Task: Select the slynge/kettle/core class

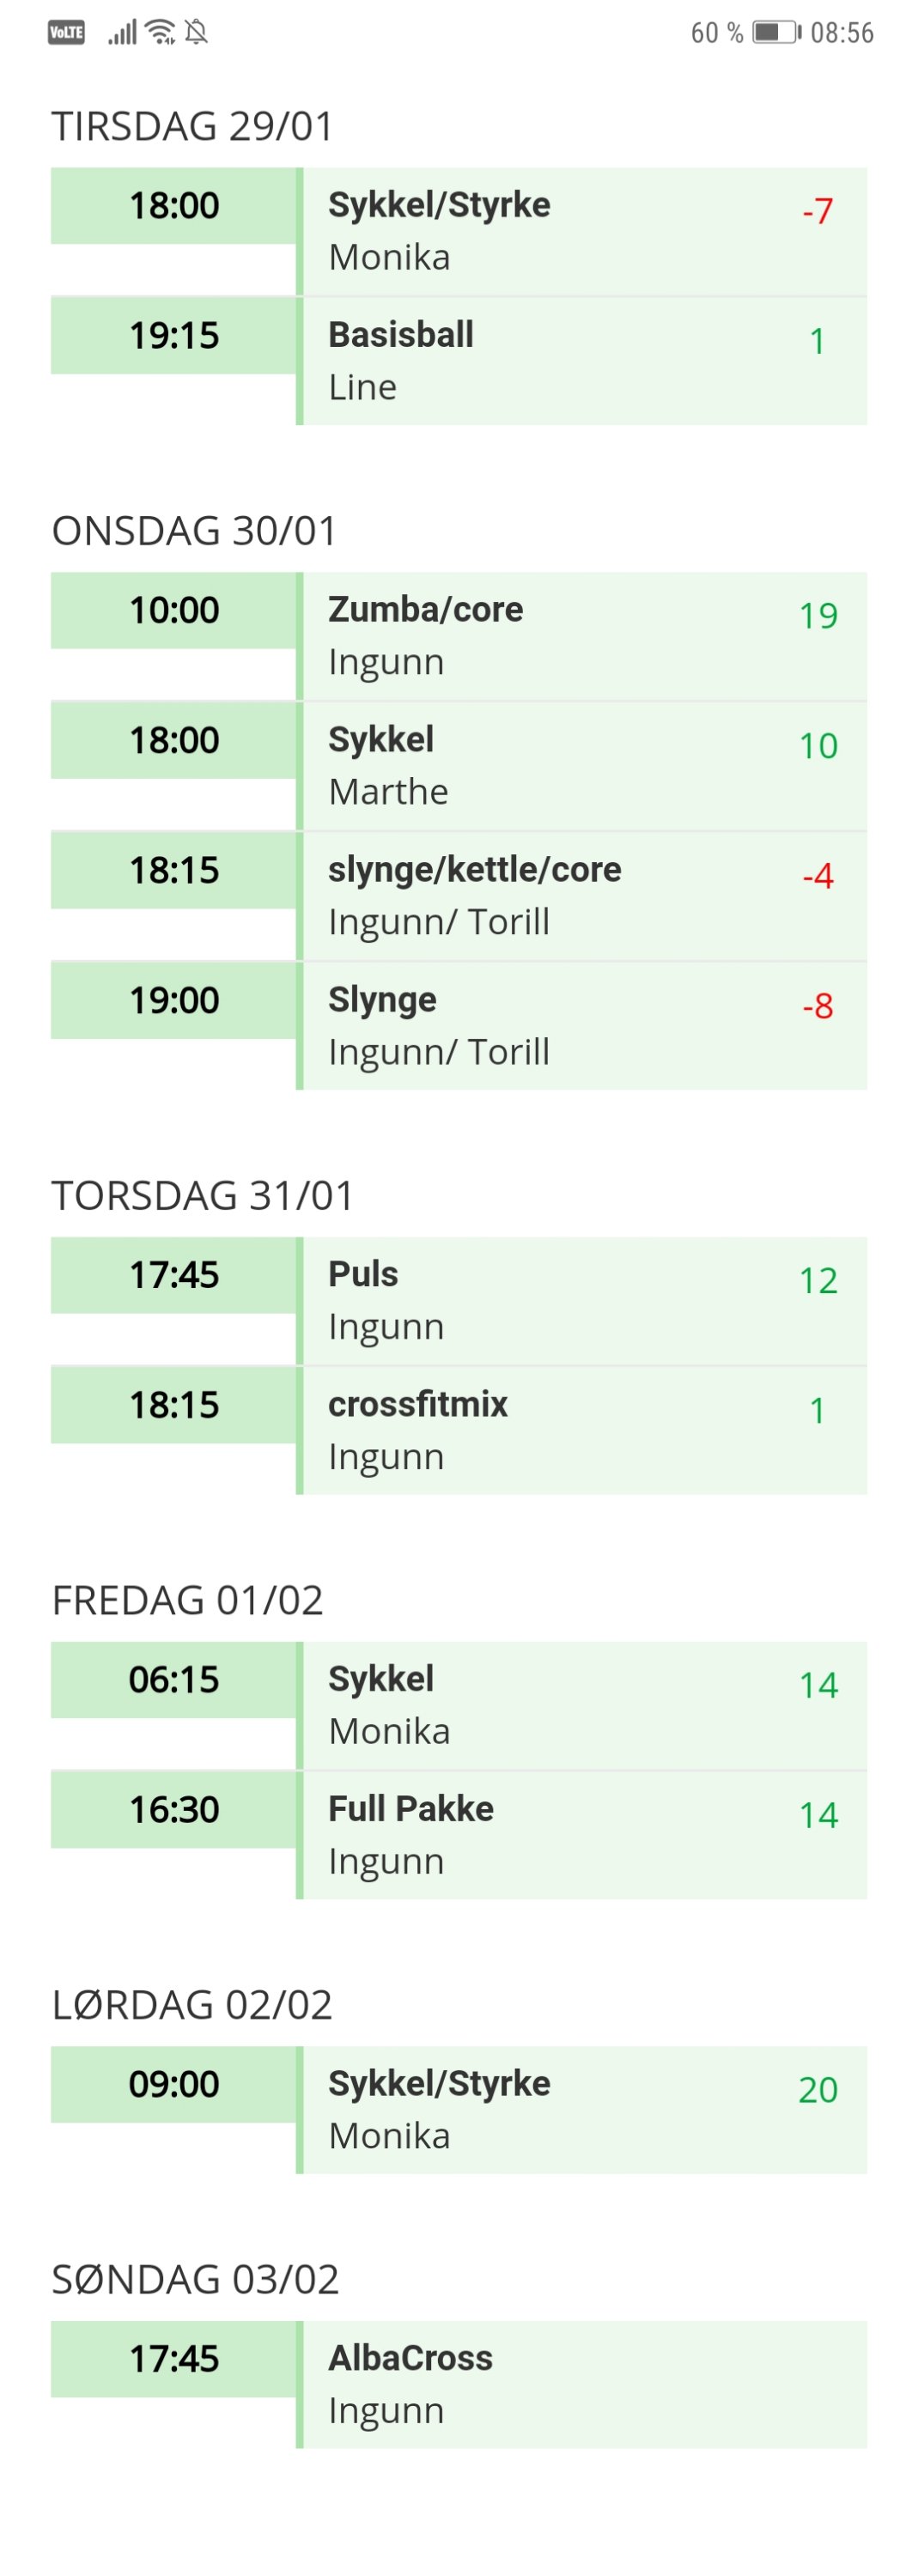Action: click(560, 896)
